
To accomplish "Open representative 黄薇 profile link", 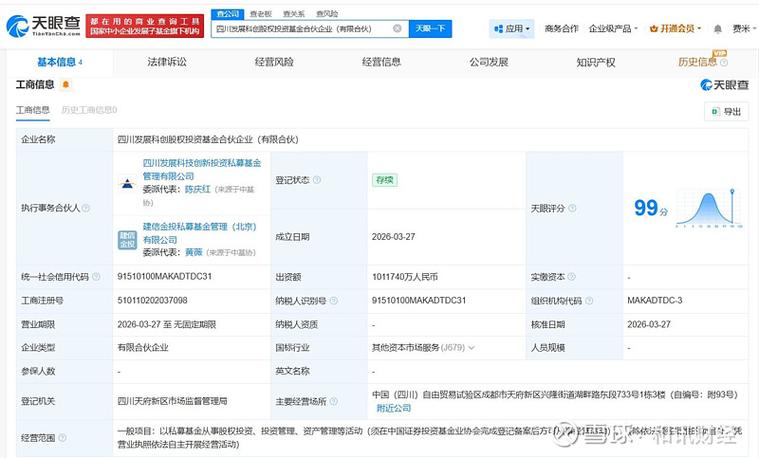I will click(194, 252).
